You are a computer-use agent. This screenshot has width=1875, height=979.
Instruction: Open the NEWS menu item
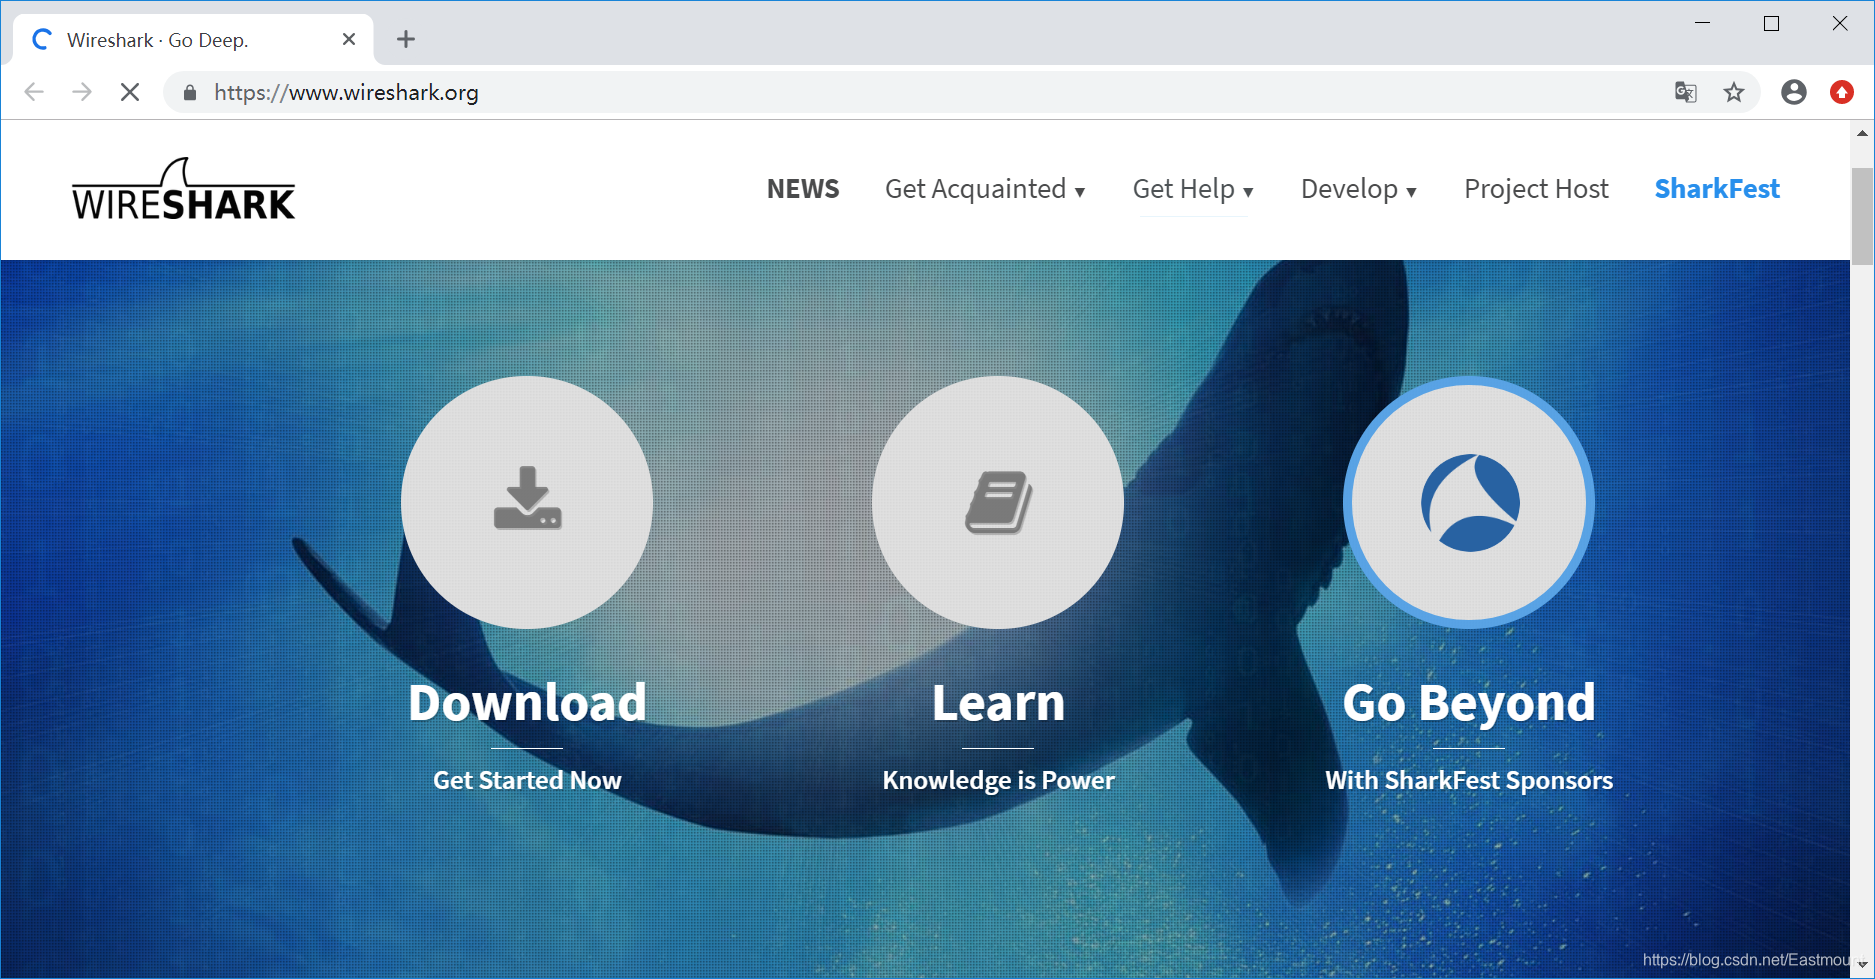pyautogui.click(x=803, y=189)
